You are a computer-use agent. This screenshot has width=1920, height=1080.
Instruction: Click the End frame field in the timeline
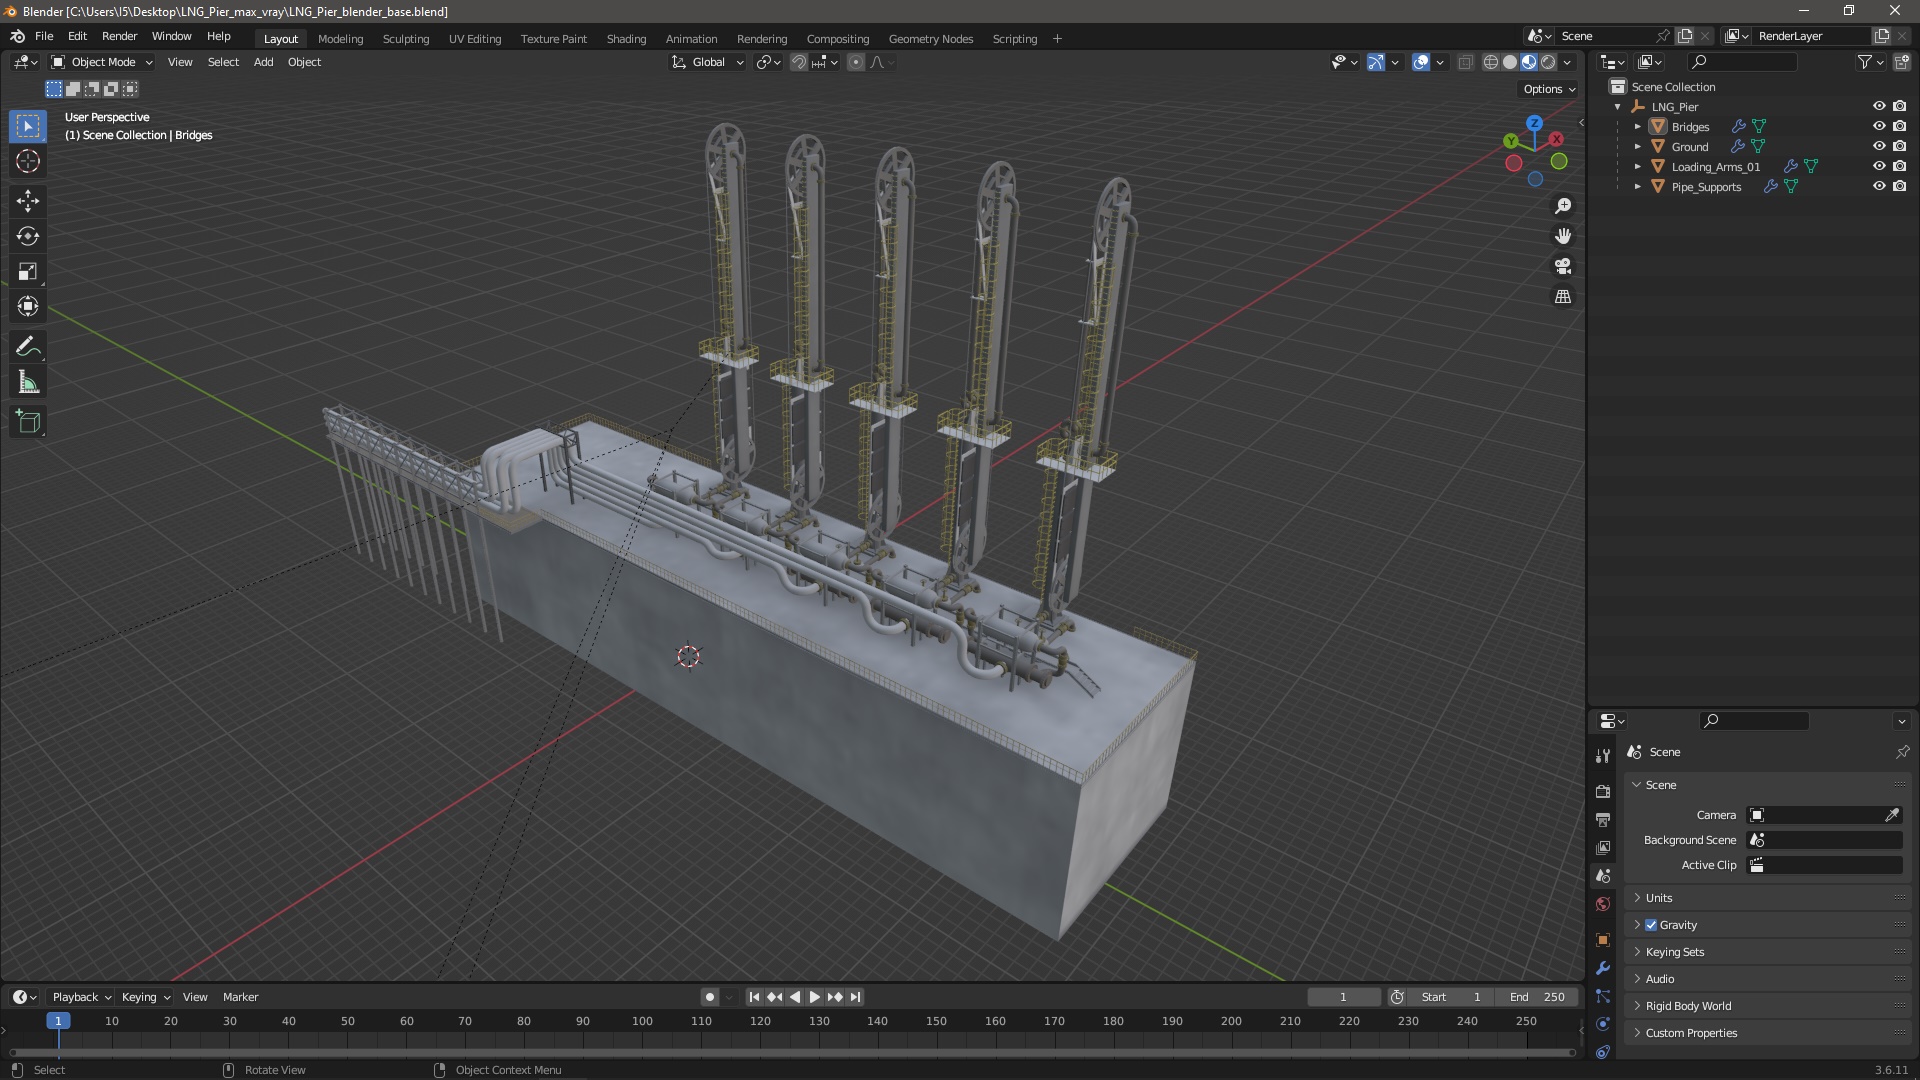point(1538,997)
